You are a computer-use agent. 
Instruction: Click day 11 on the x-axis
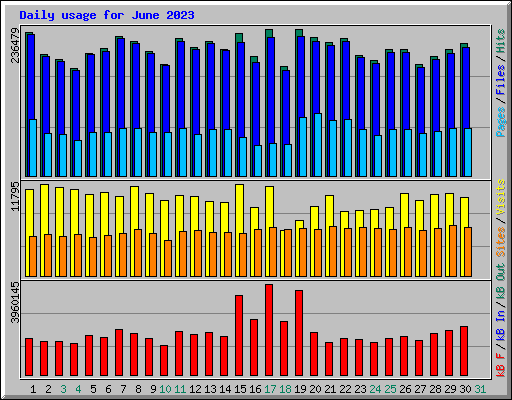pos(180,389)
